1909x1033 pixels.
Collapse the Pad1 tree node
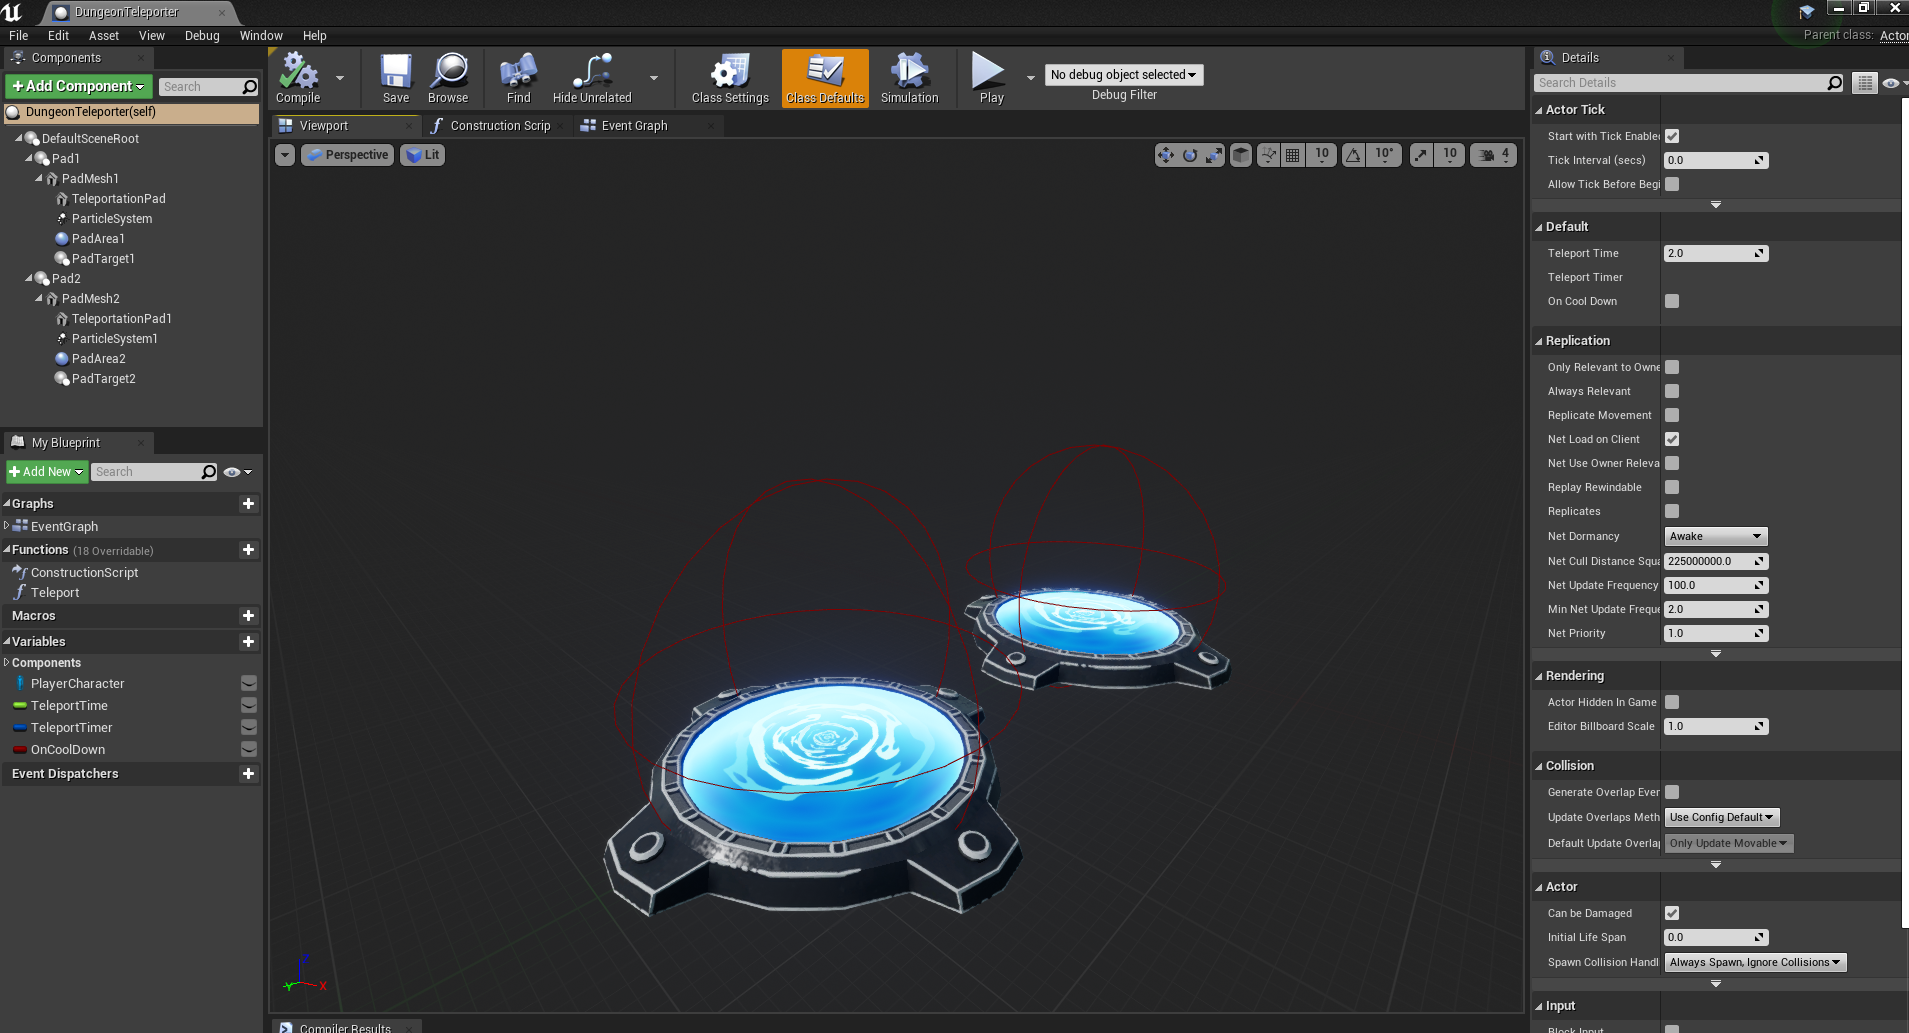tap(29, 158)
